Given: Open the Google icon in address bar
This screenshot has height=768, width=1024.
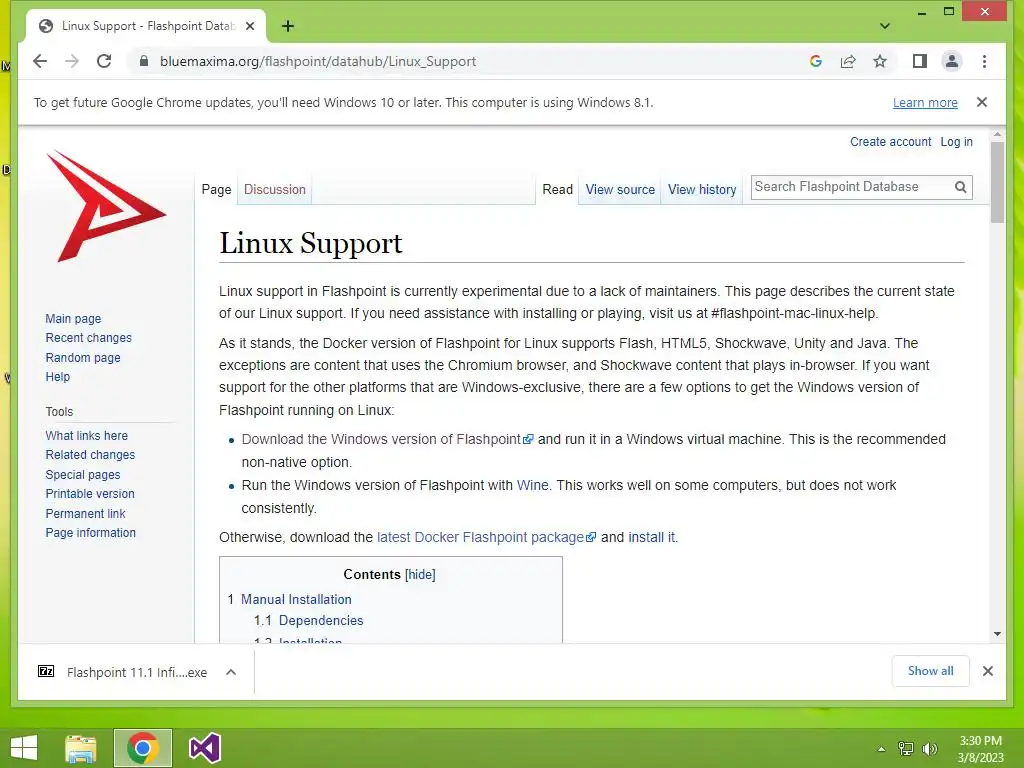Looking at the screenshot, I should point(816,61).
